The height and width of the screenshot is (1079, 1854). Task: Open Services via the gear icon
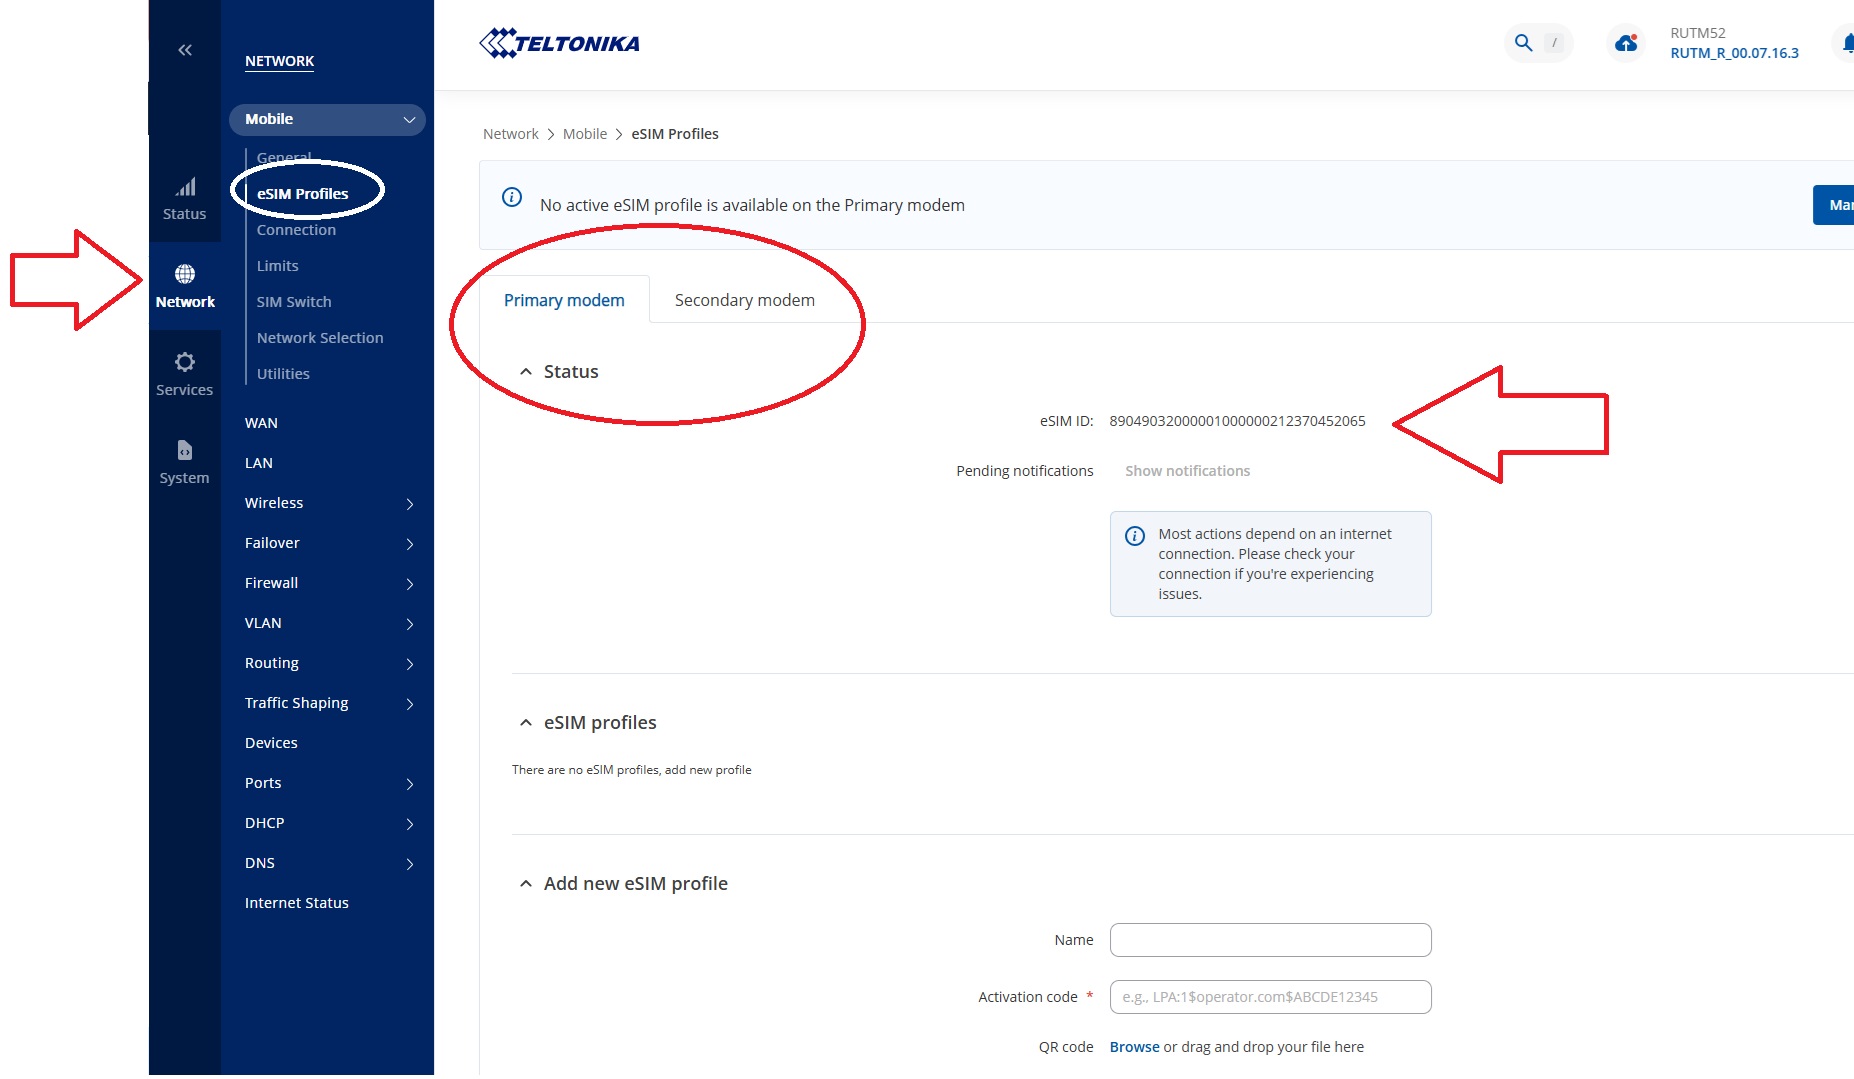tap(184, 362)
